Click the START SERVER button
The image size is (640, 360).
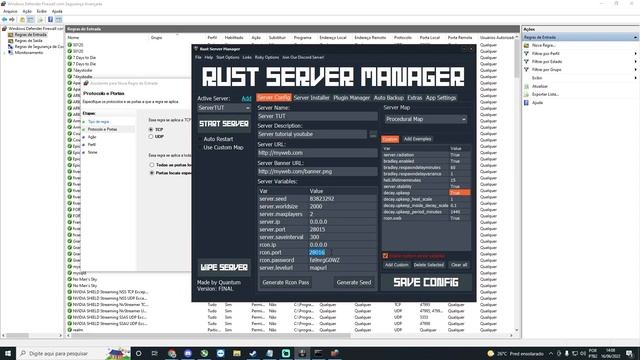tap(224, 124)
